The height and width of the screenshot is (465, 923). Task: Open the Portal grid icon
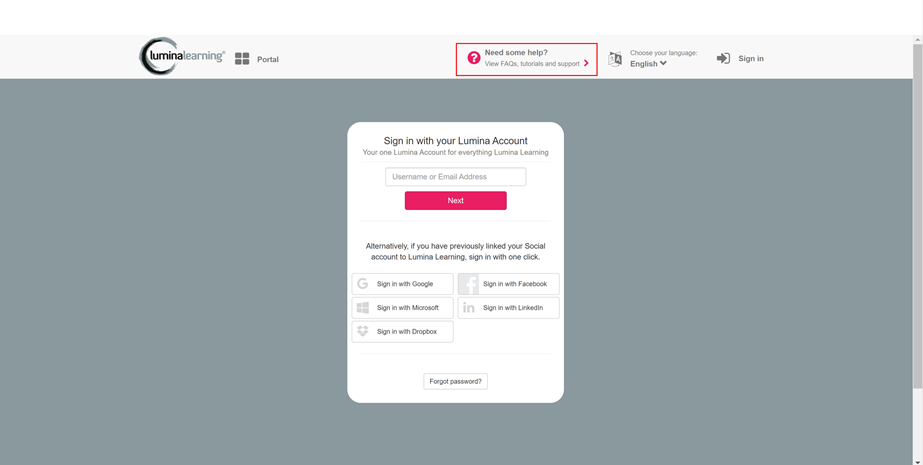click(x=242, y=59)
